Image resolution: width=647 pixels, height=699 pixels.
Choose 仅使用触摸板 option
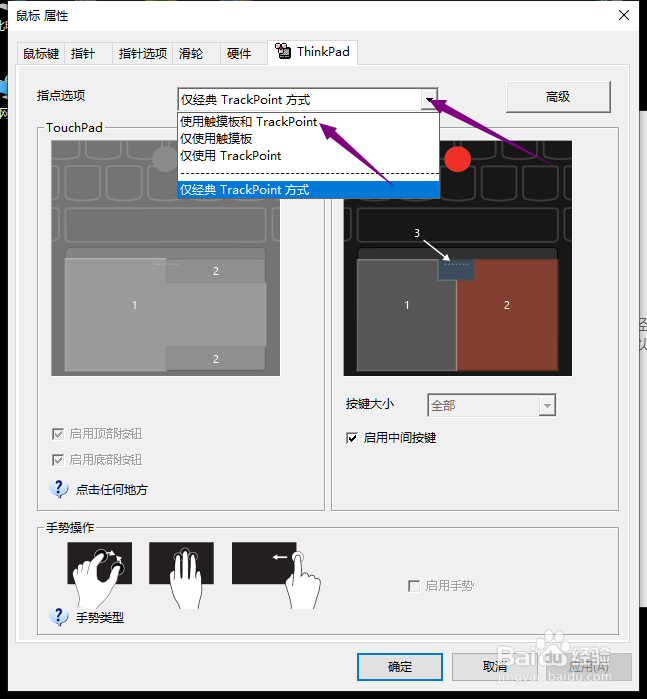[x=308, y=139]
